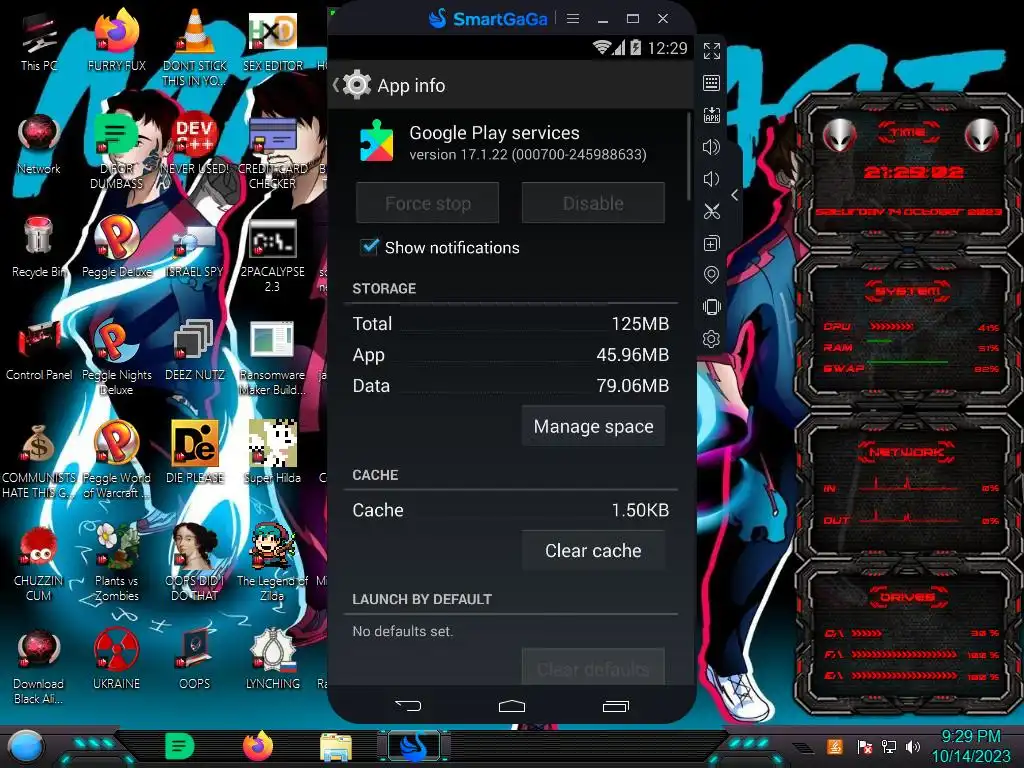Click the Data 79.06MB row
This screenshot has height=768, width=1024.
coord(511,386)
